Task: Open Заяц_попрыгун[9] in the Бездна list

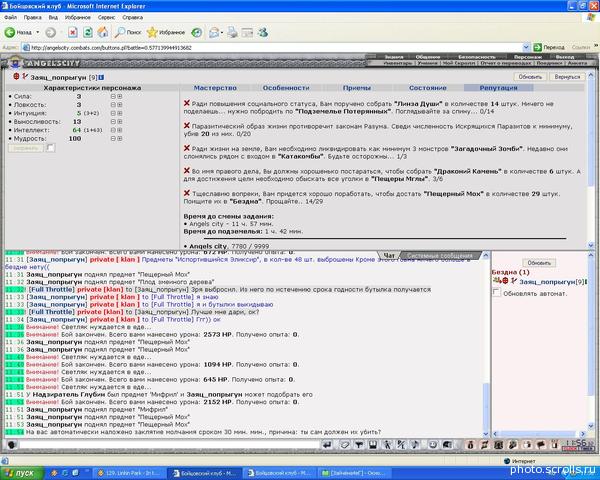Action: click(x=551, y=282)
